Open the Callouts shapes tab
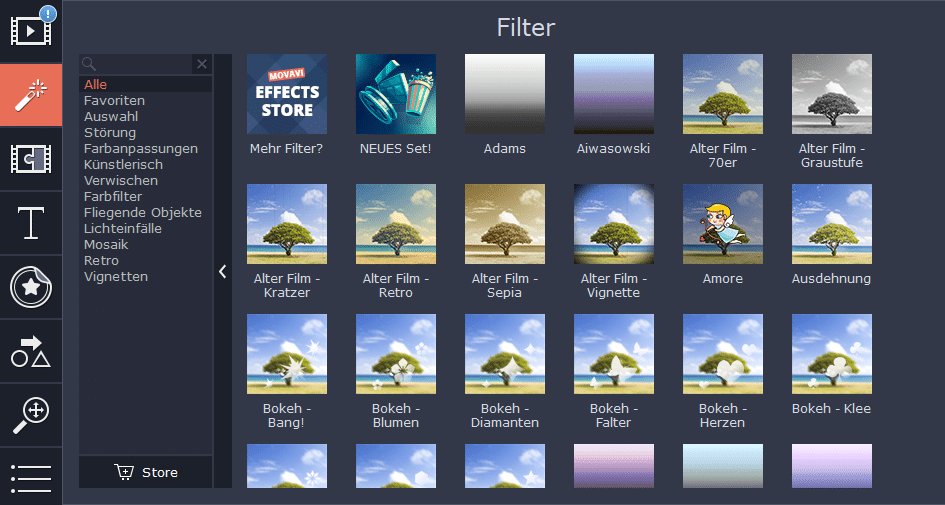The width and height of the screenshot is (945, 505). (x=31, y=351)
